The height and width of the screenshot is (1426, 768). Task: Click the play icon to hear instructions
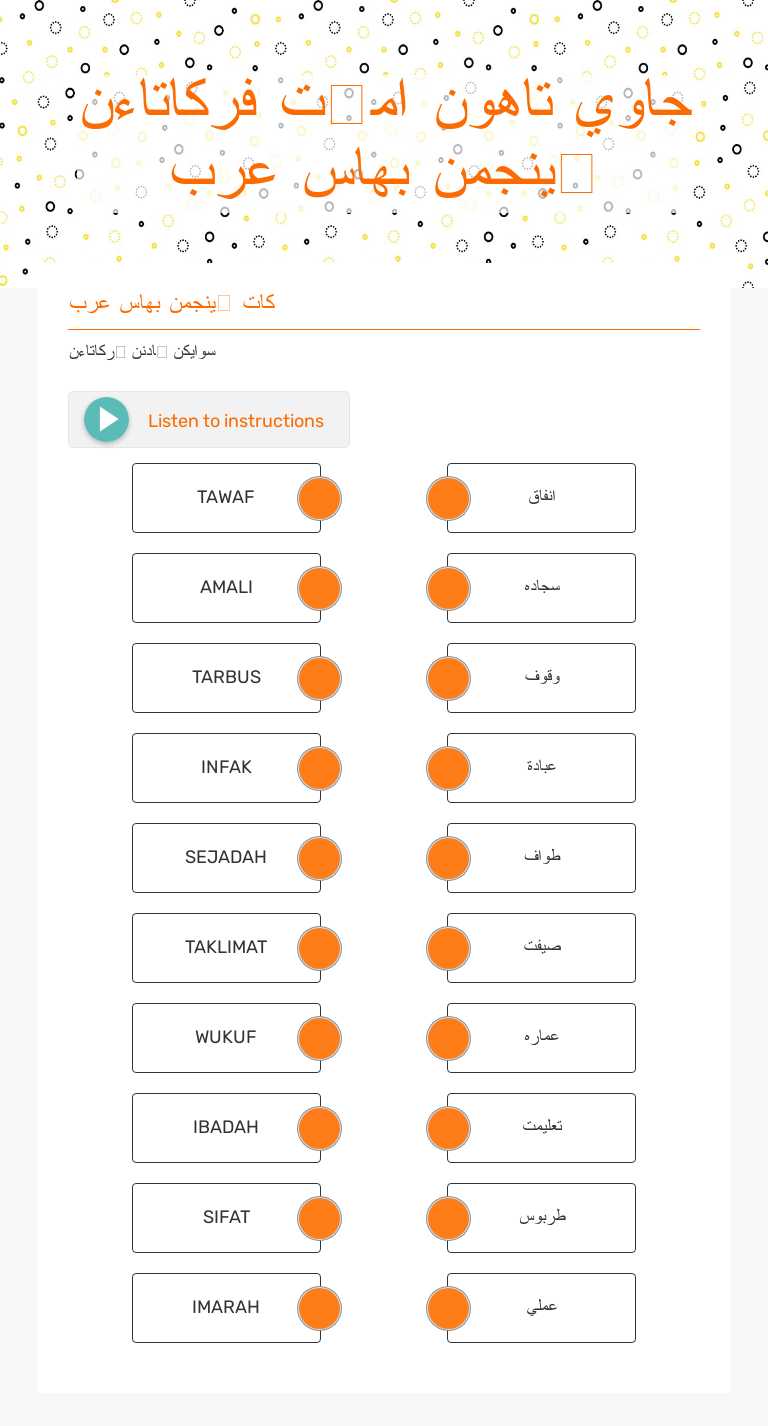click(107, 420)
